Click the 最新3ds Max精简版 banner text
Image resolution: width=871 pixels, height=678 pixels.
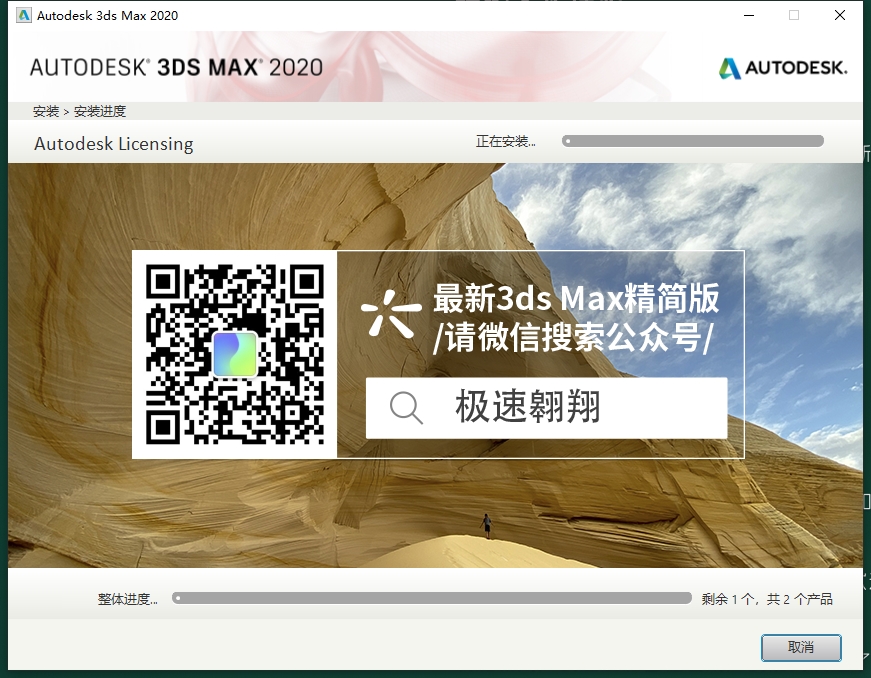tap(577, 298)
